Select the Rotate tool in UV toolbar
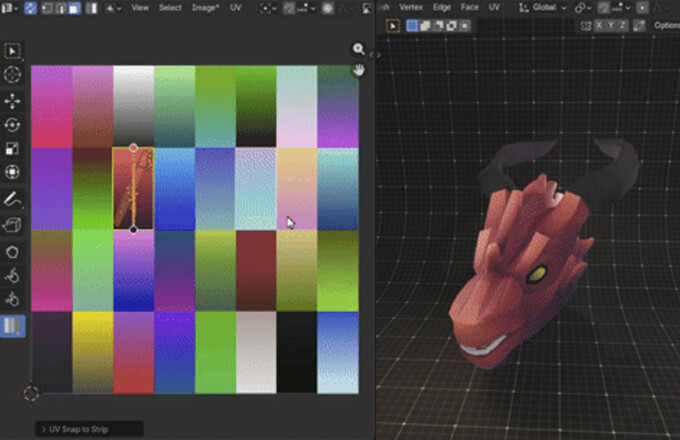 (13, 125)
